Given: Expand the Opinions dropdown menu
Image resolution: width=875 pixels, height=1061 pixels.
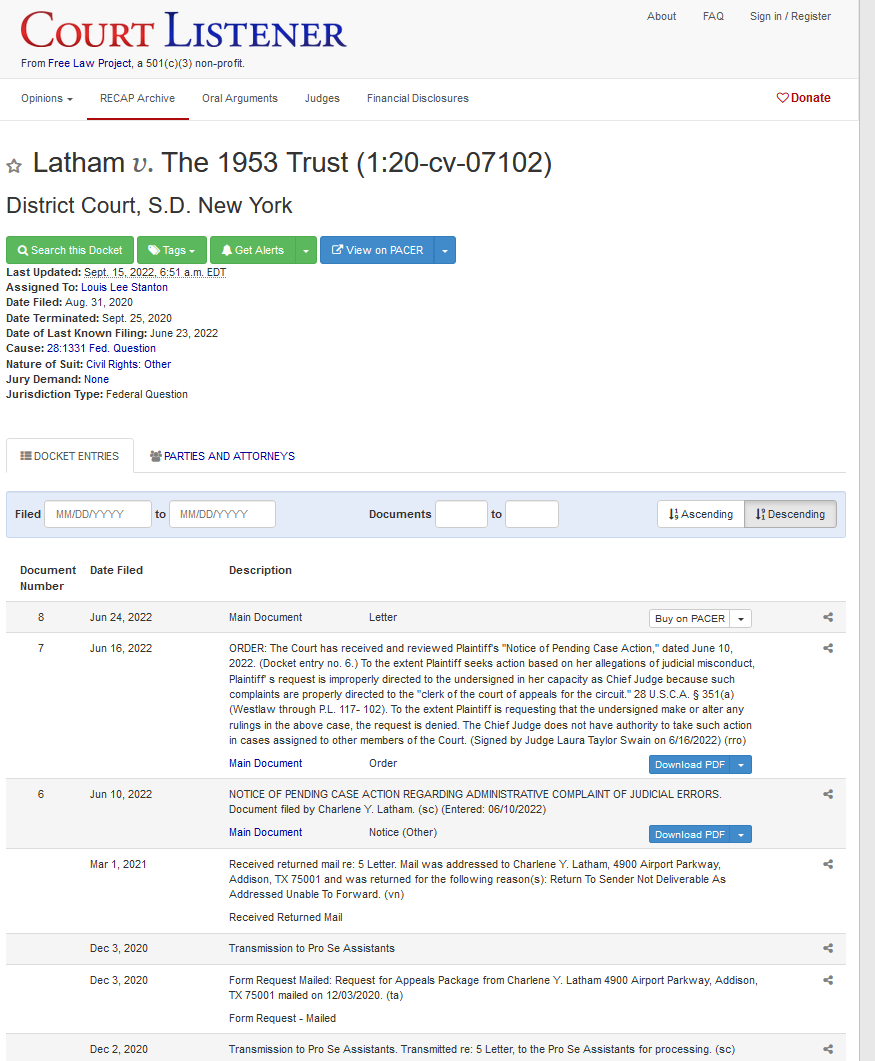Looking at the screenshot, I should [x=47, y=99].
